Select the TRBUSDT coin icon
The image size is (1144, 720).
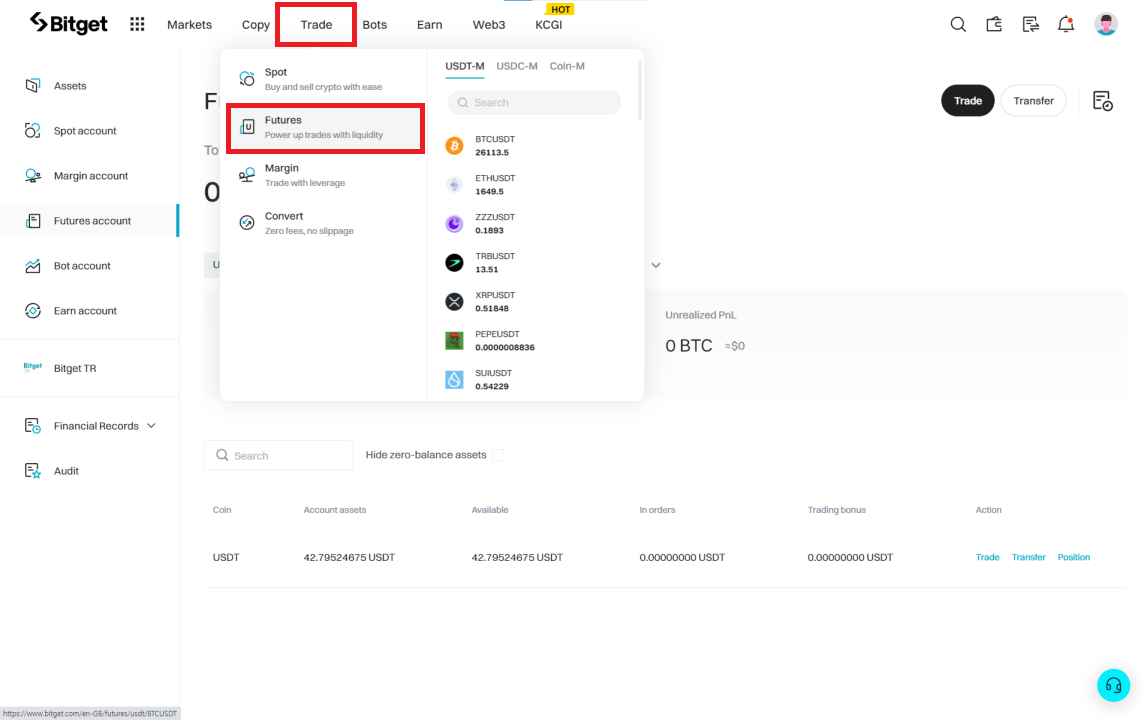click(x=454, y=263)
